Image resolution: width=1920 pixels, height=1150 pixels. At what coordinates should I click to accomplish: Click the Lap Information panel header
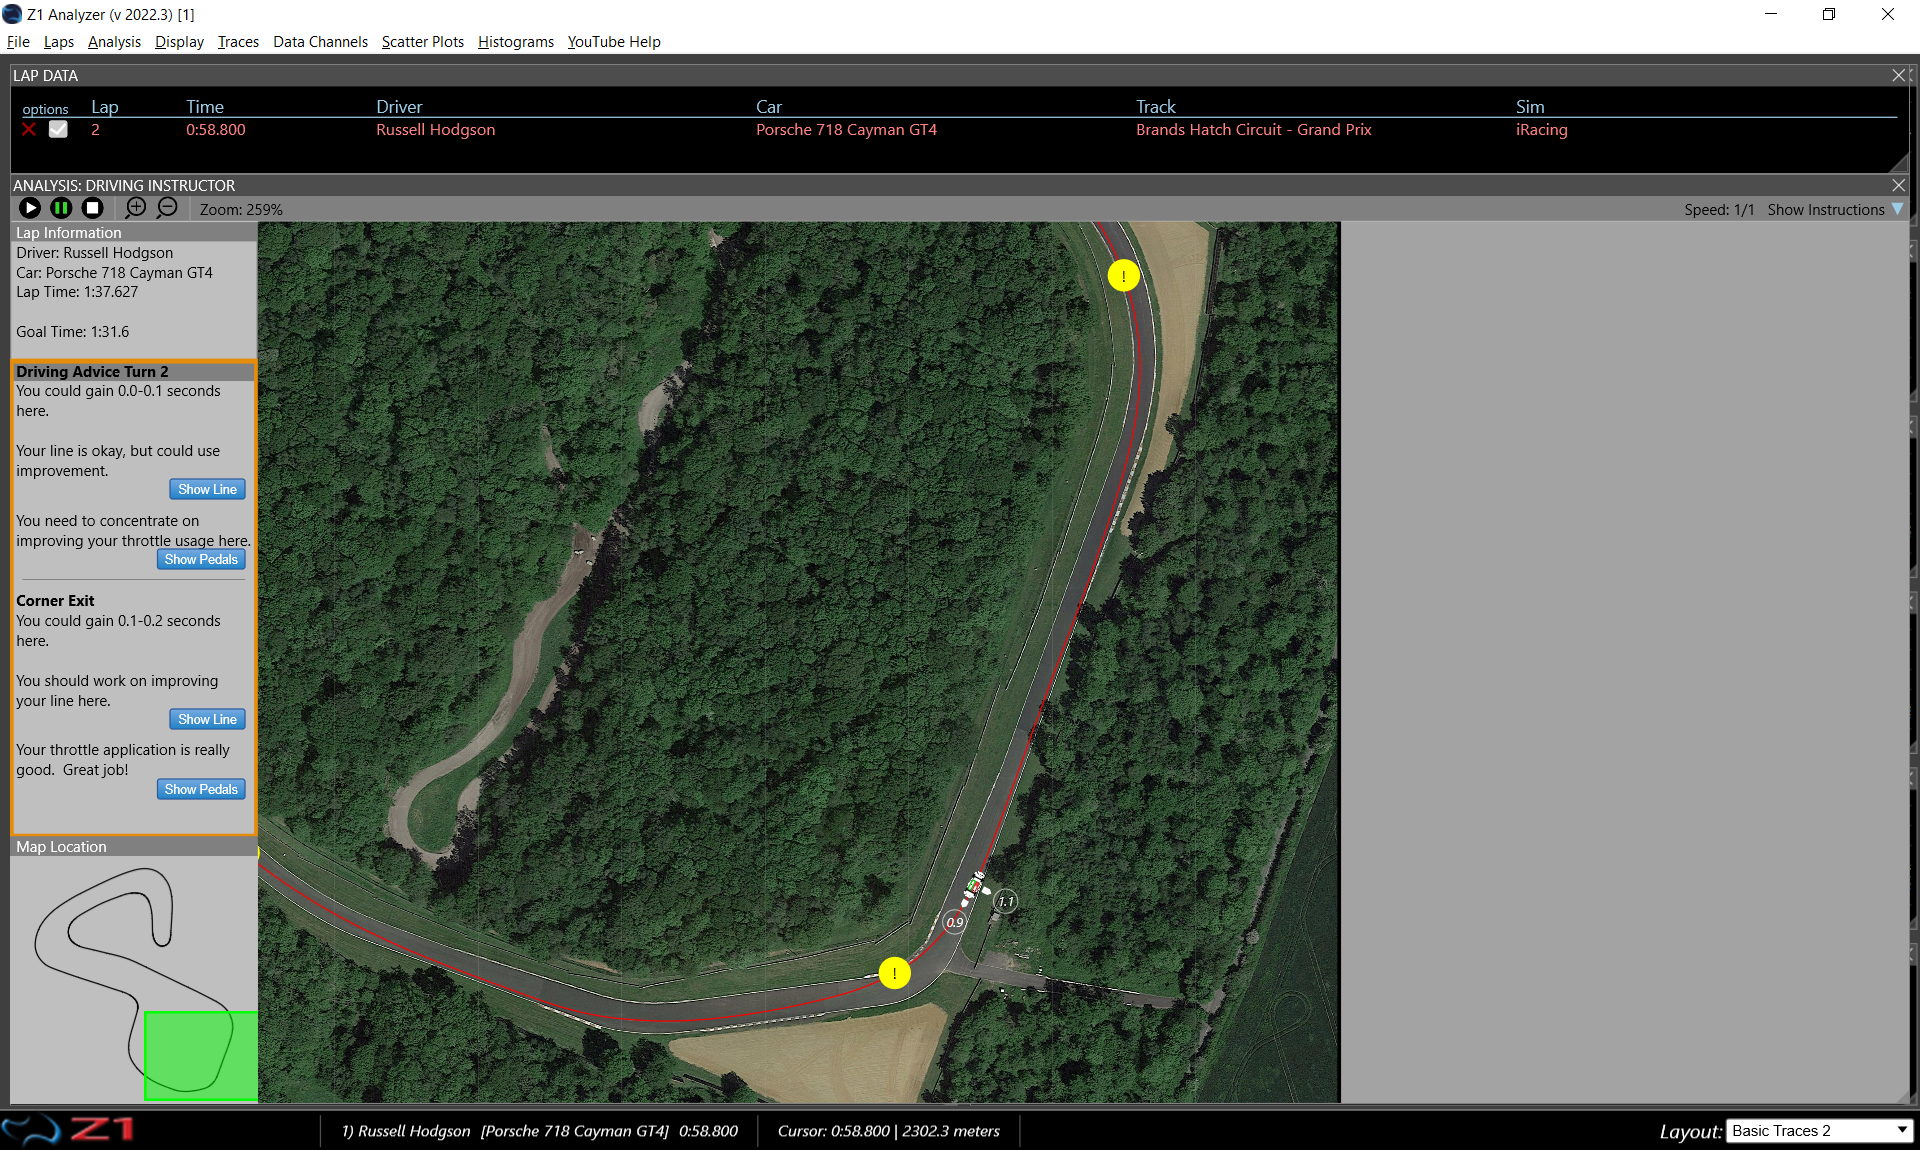(x=134, y=232)
